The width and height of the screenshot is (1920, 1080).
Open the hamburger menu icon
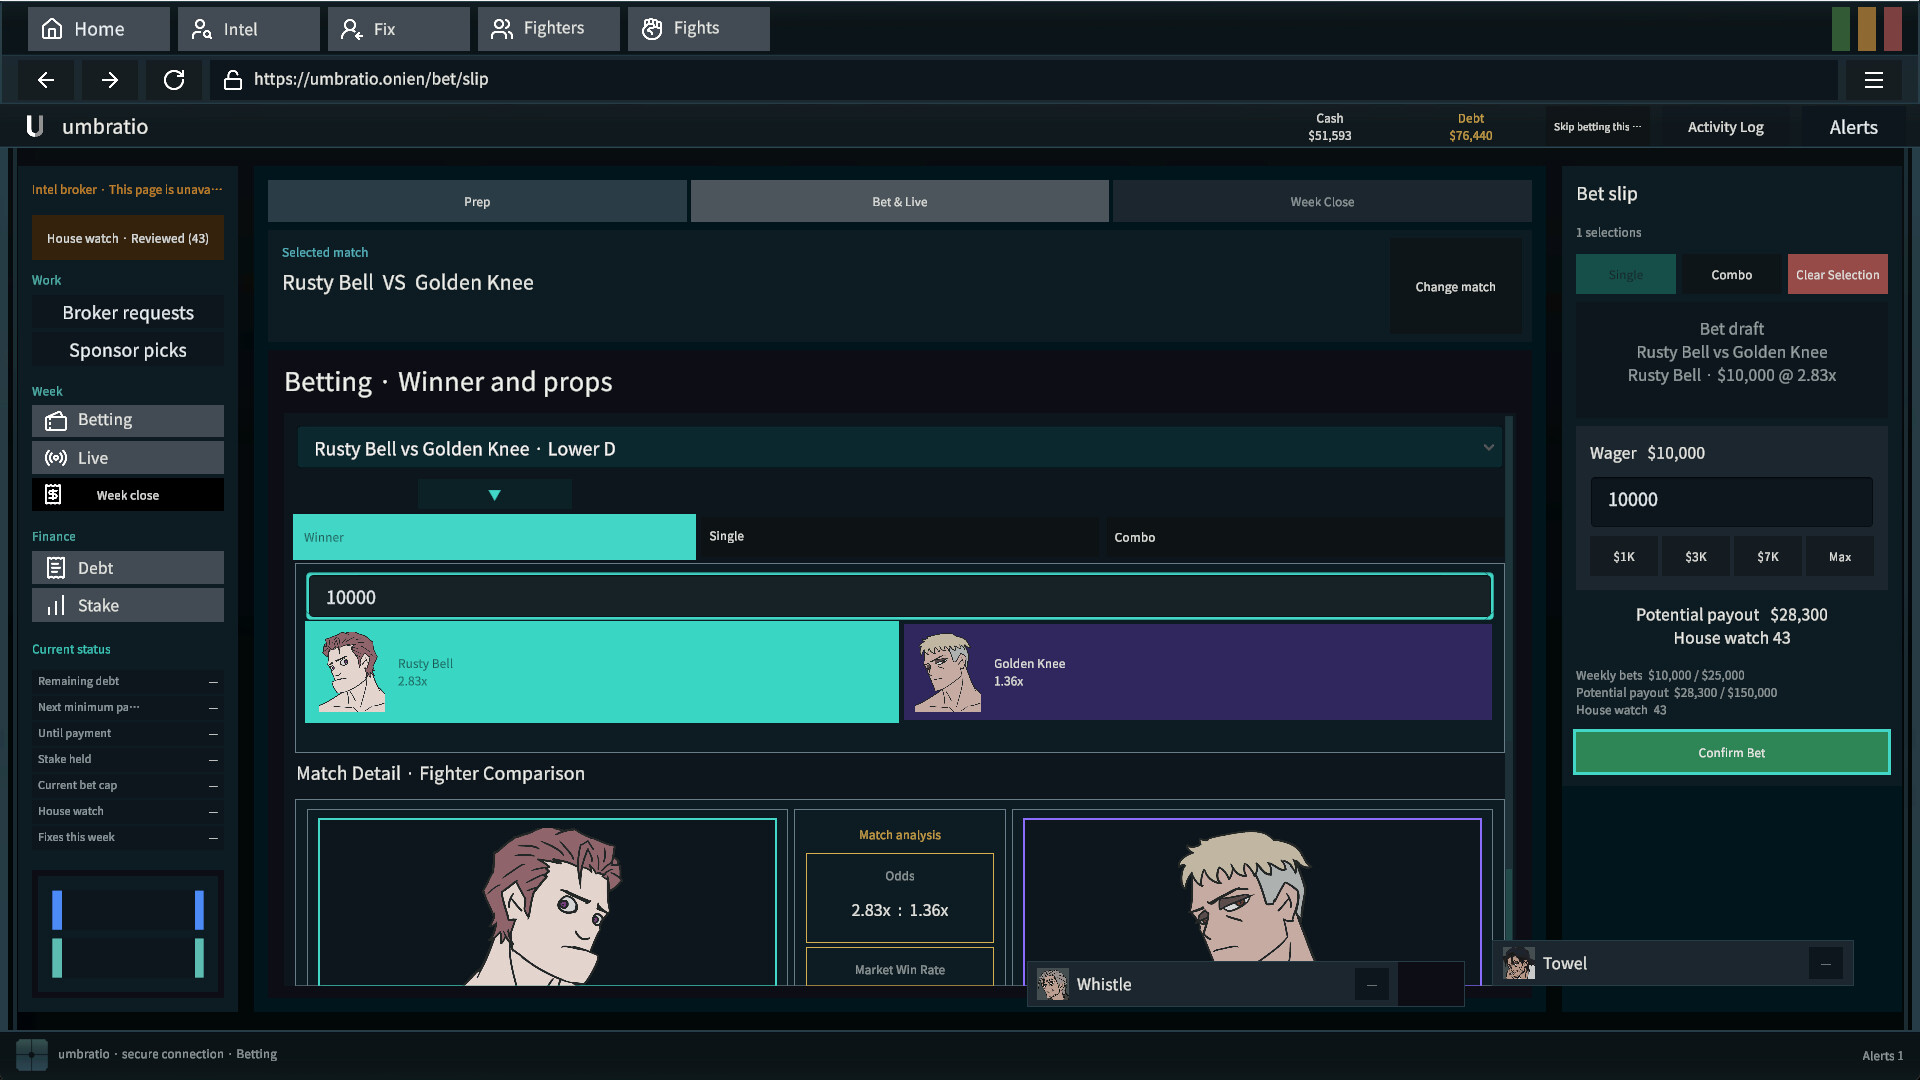[x=1874, y=80]
